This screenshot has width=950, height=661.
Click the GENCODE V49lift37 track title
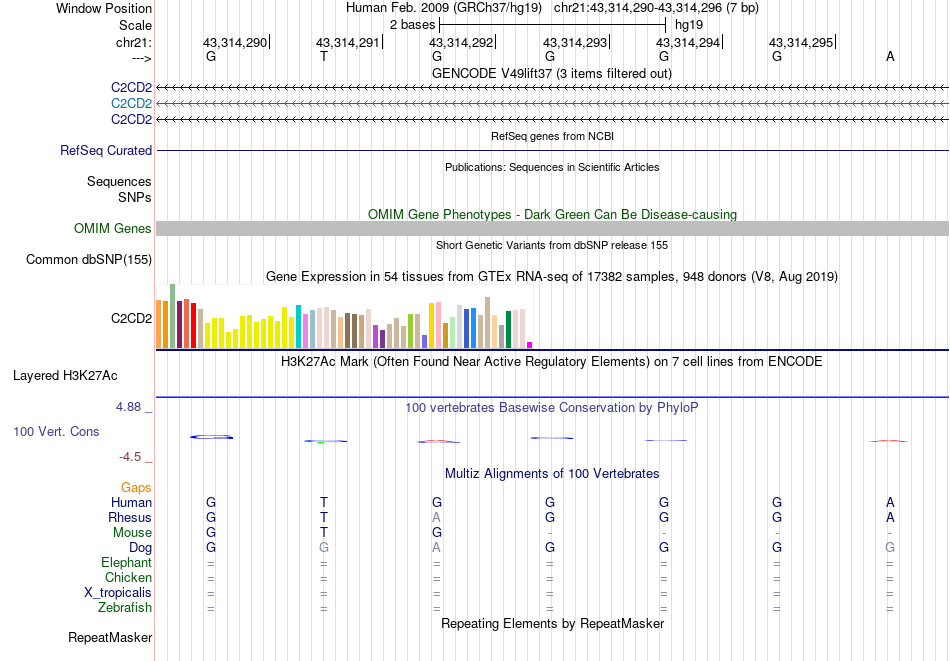pyautogui.click(x=551, y=73)
